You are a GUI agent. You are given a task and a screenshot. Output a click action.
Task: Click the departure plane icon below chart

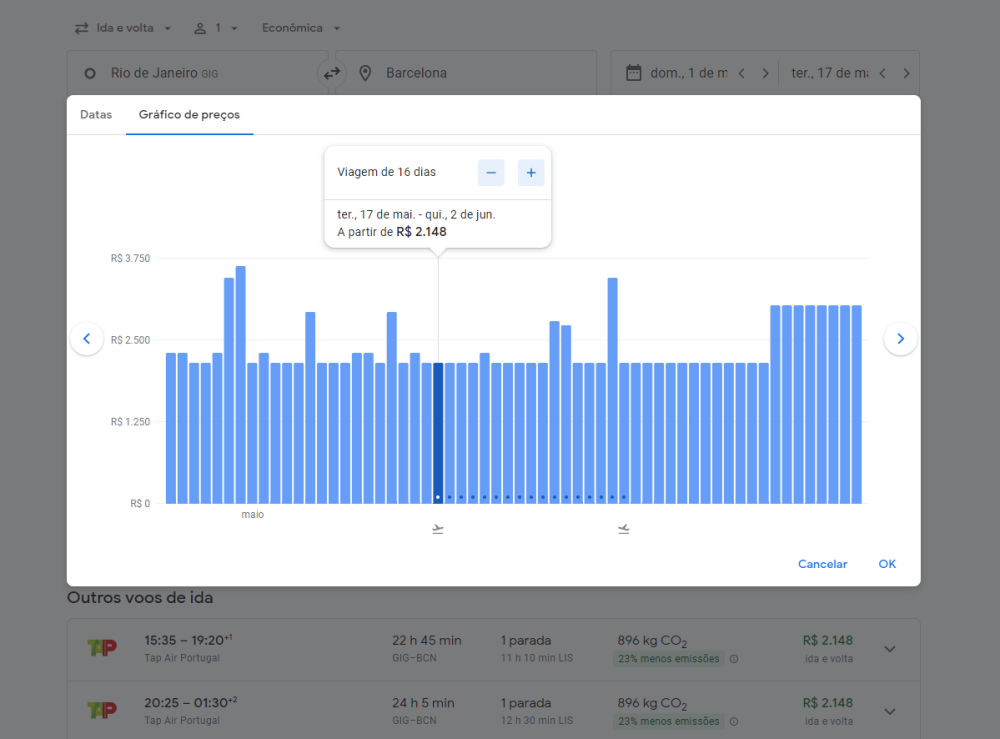(438, 528)
